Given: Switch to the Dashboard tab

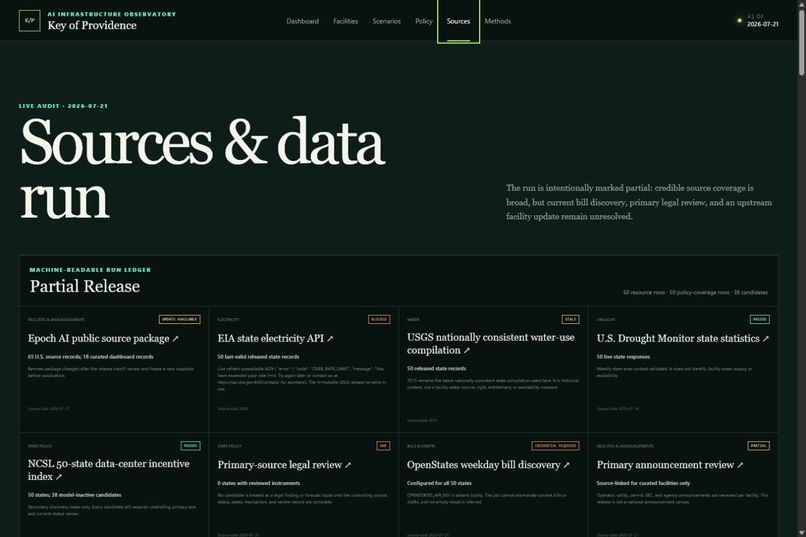Looking at the screenshot, I should tap(303, 21).
